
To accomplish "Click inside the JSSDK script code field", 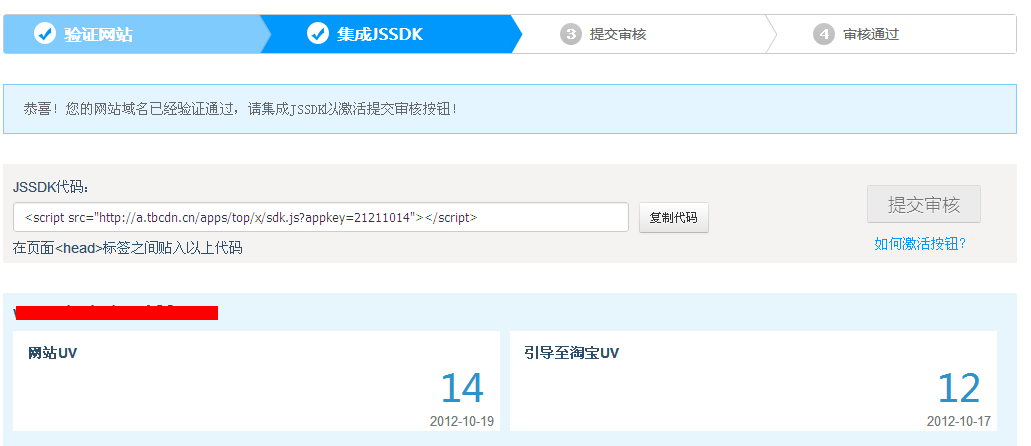I will (x=321, y=217).
